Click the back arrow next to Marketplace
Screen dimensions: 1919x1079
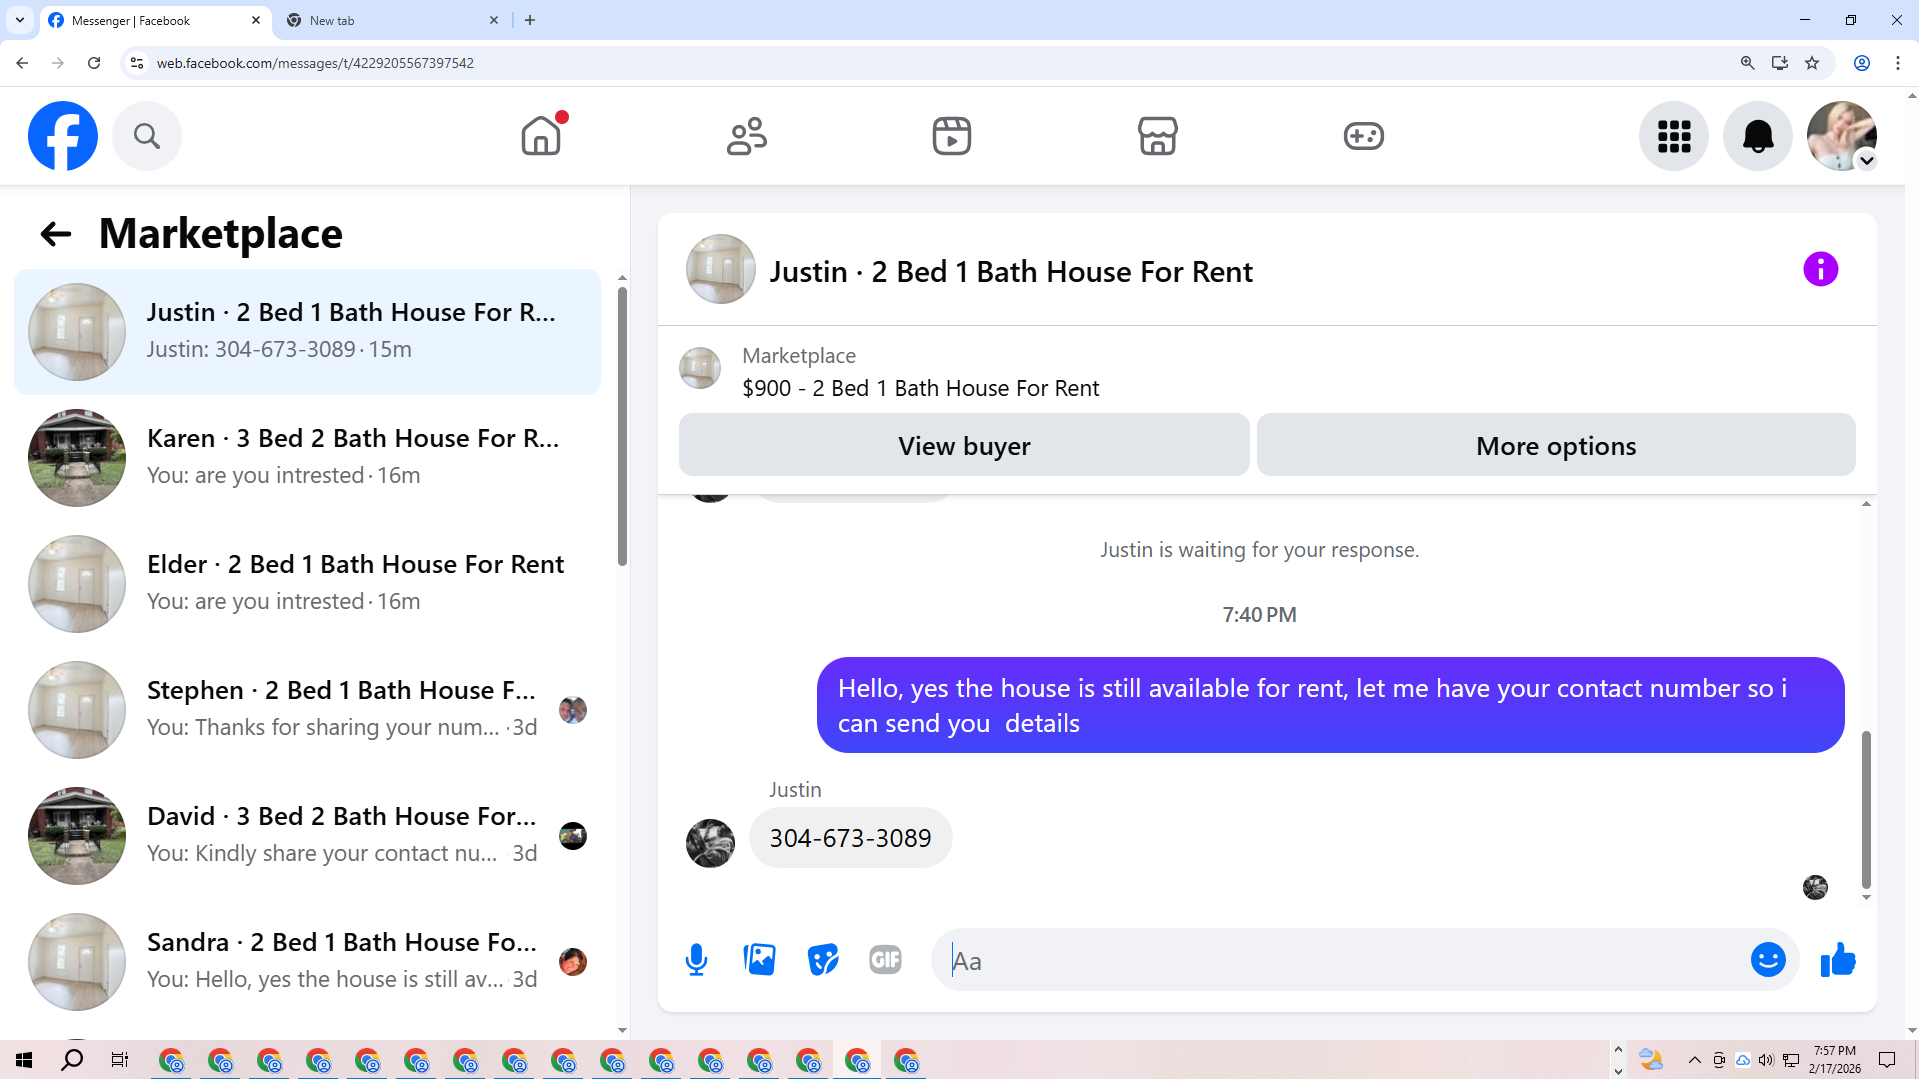tap(55, 234)
